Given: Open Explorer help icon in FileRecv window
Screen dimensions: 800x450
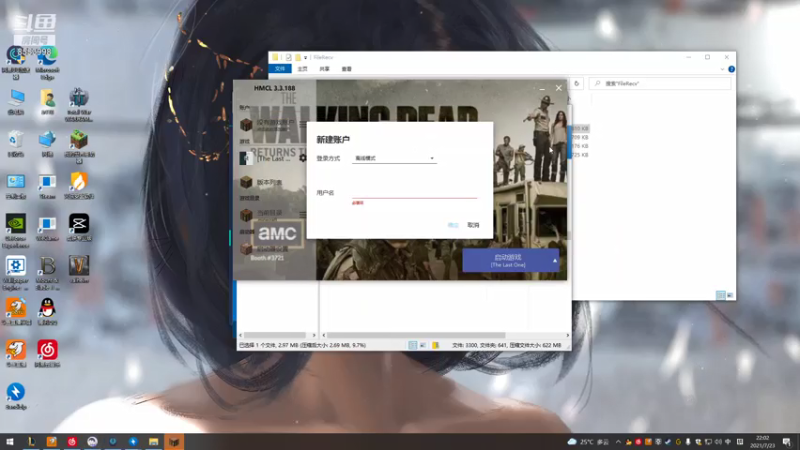Looking at the screenshot, I should (x=731, y=69).
